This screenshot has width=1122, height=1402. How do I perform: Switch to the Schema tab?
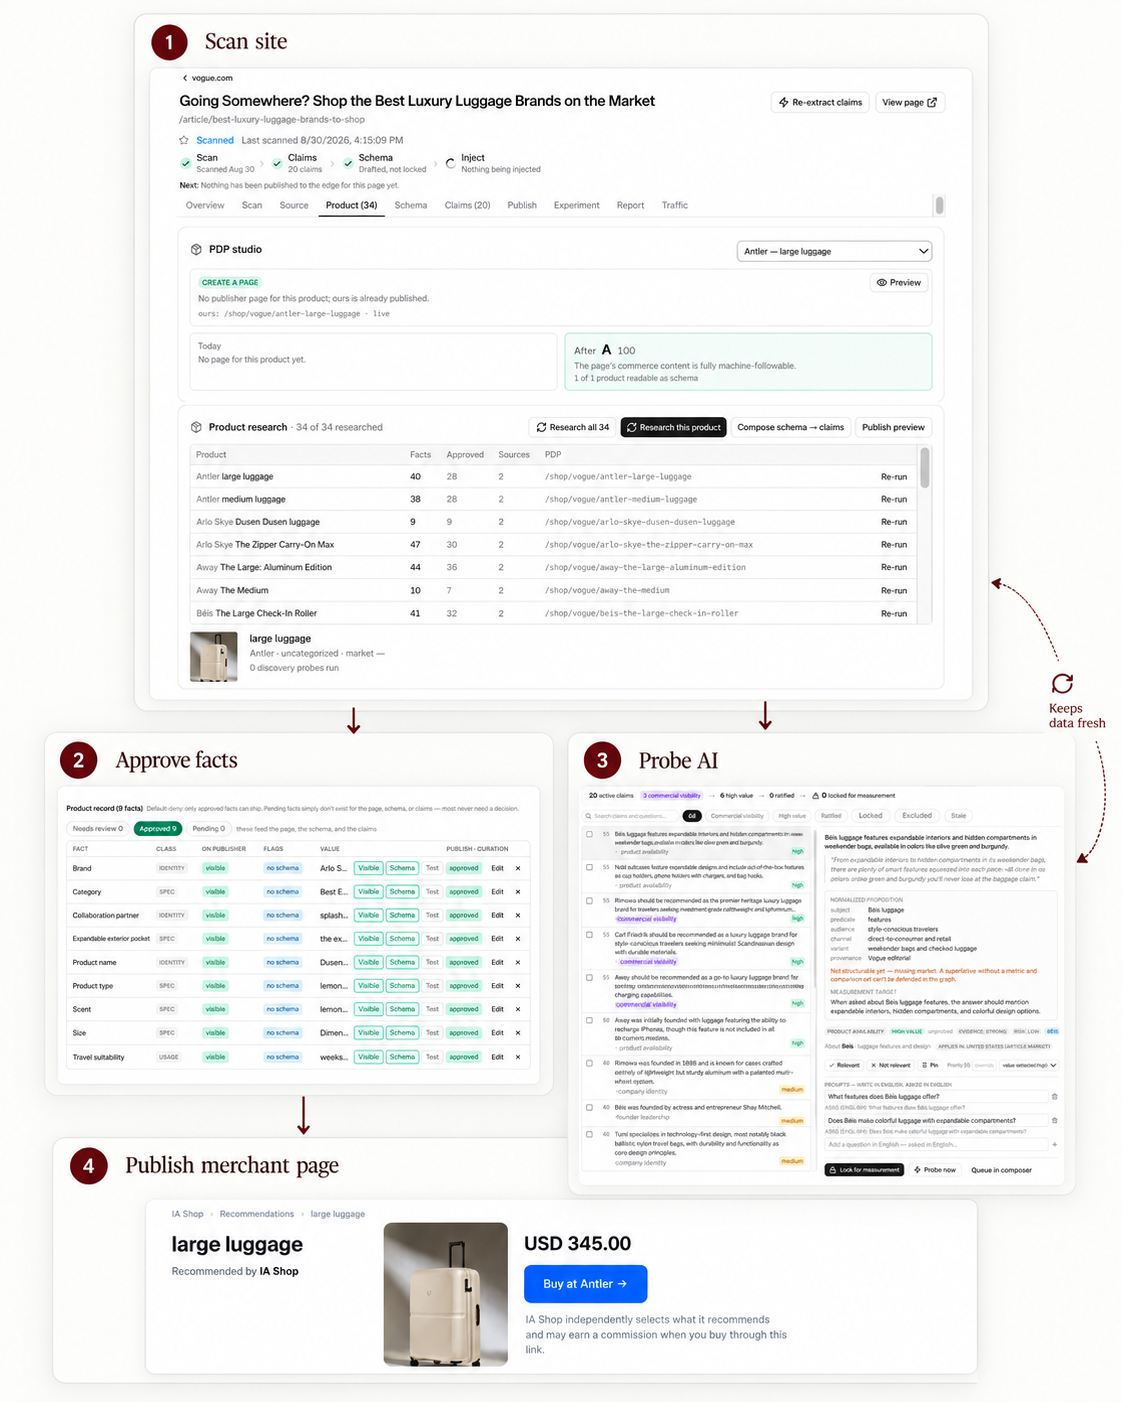pyautogui.click(x=410, y=205)
